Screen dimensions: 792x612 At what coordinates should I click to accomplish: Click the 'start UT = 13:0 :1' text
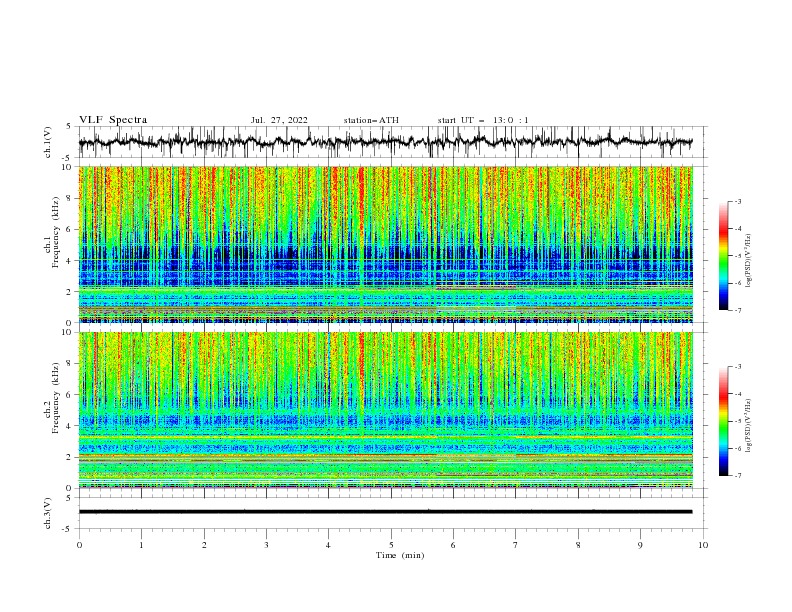click(483, 120)
